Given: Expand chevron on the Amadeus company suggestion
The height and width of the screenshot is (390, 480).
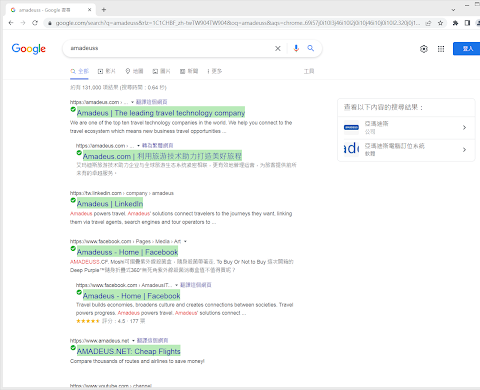Looking at the screenshot, I should pyautogui.click(x=464, y=127).
